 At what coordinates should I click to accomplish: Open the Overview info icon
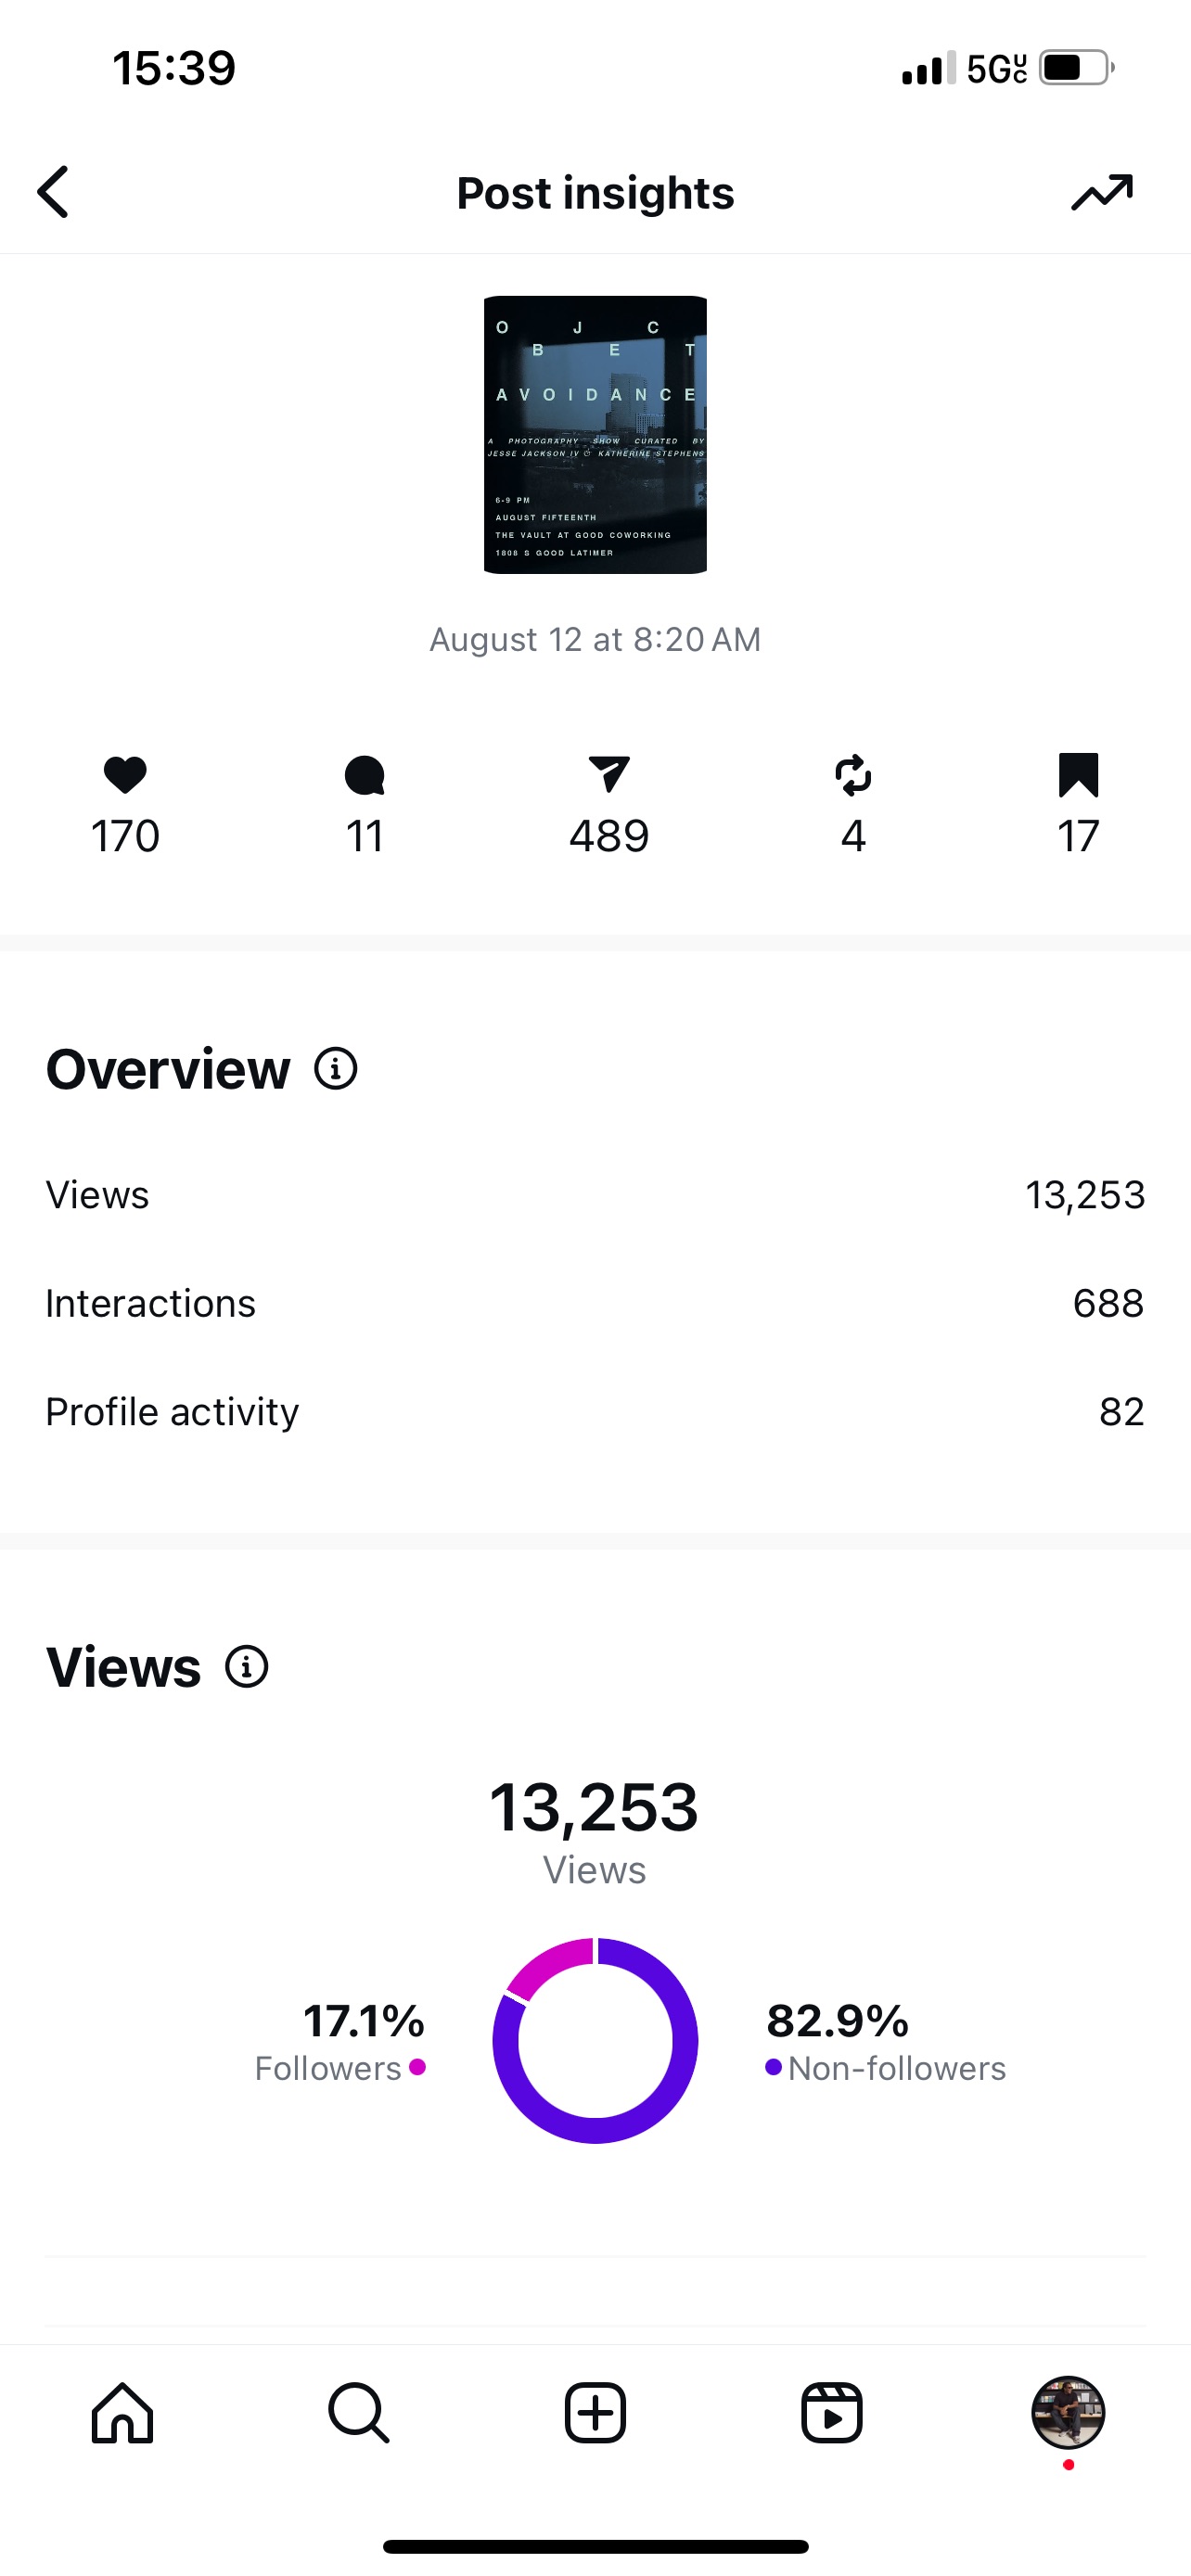336,1068
